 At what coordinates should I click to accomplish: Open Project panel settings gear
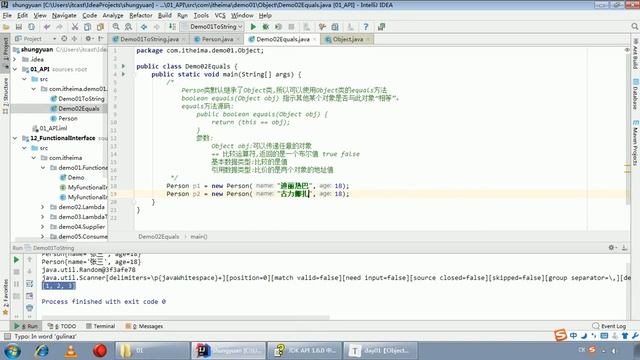(x=88, y=39)
